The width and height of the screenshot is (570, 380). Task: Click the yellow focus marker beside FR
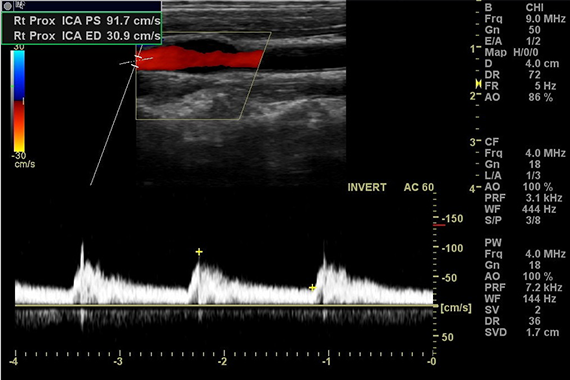[x=478, y=84]
